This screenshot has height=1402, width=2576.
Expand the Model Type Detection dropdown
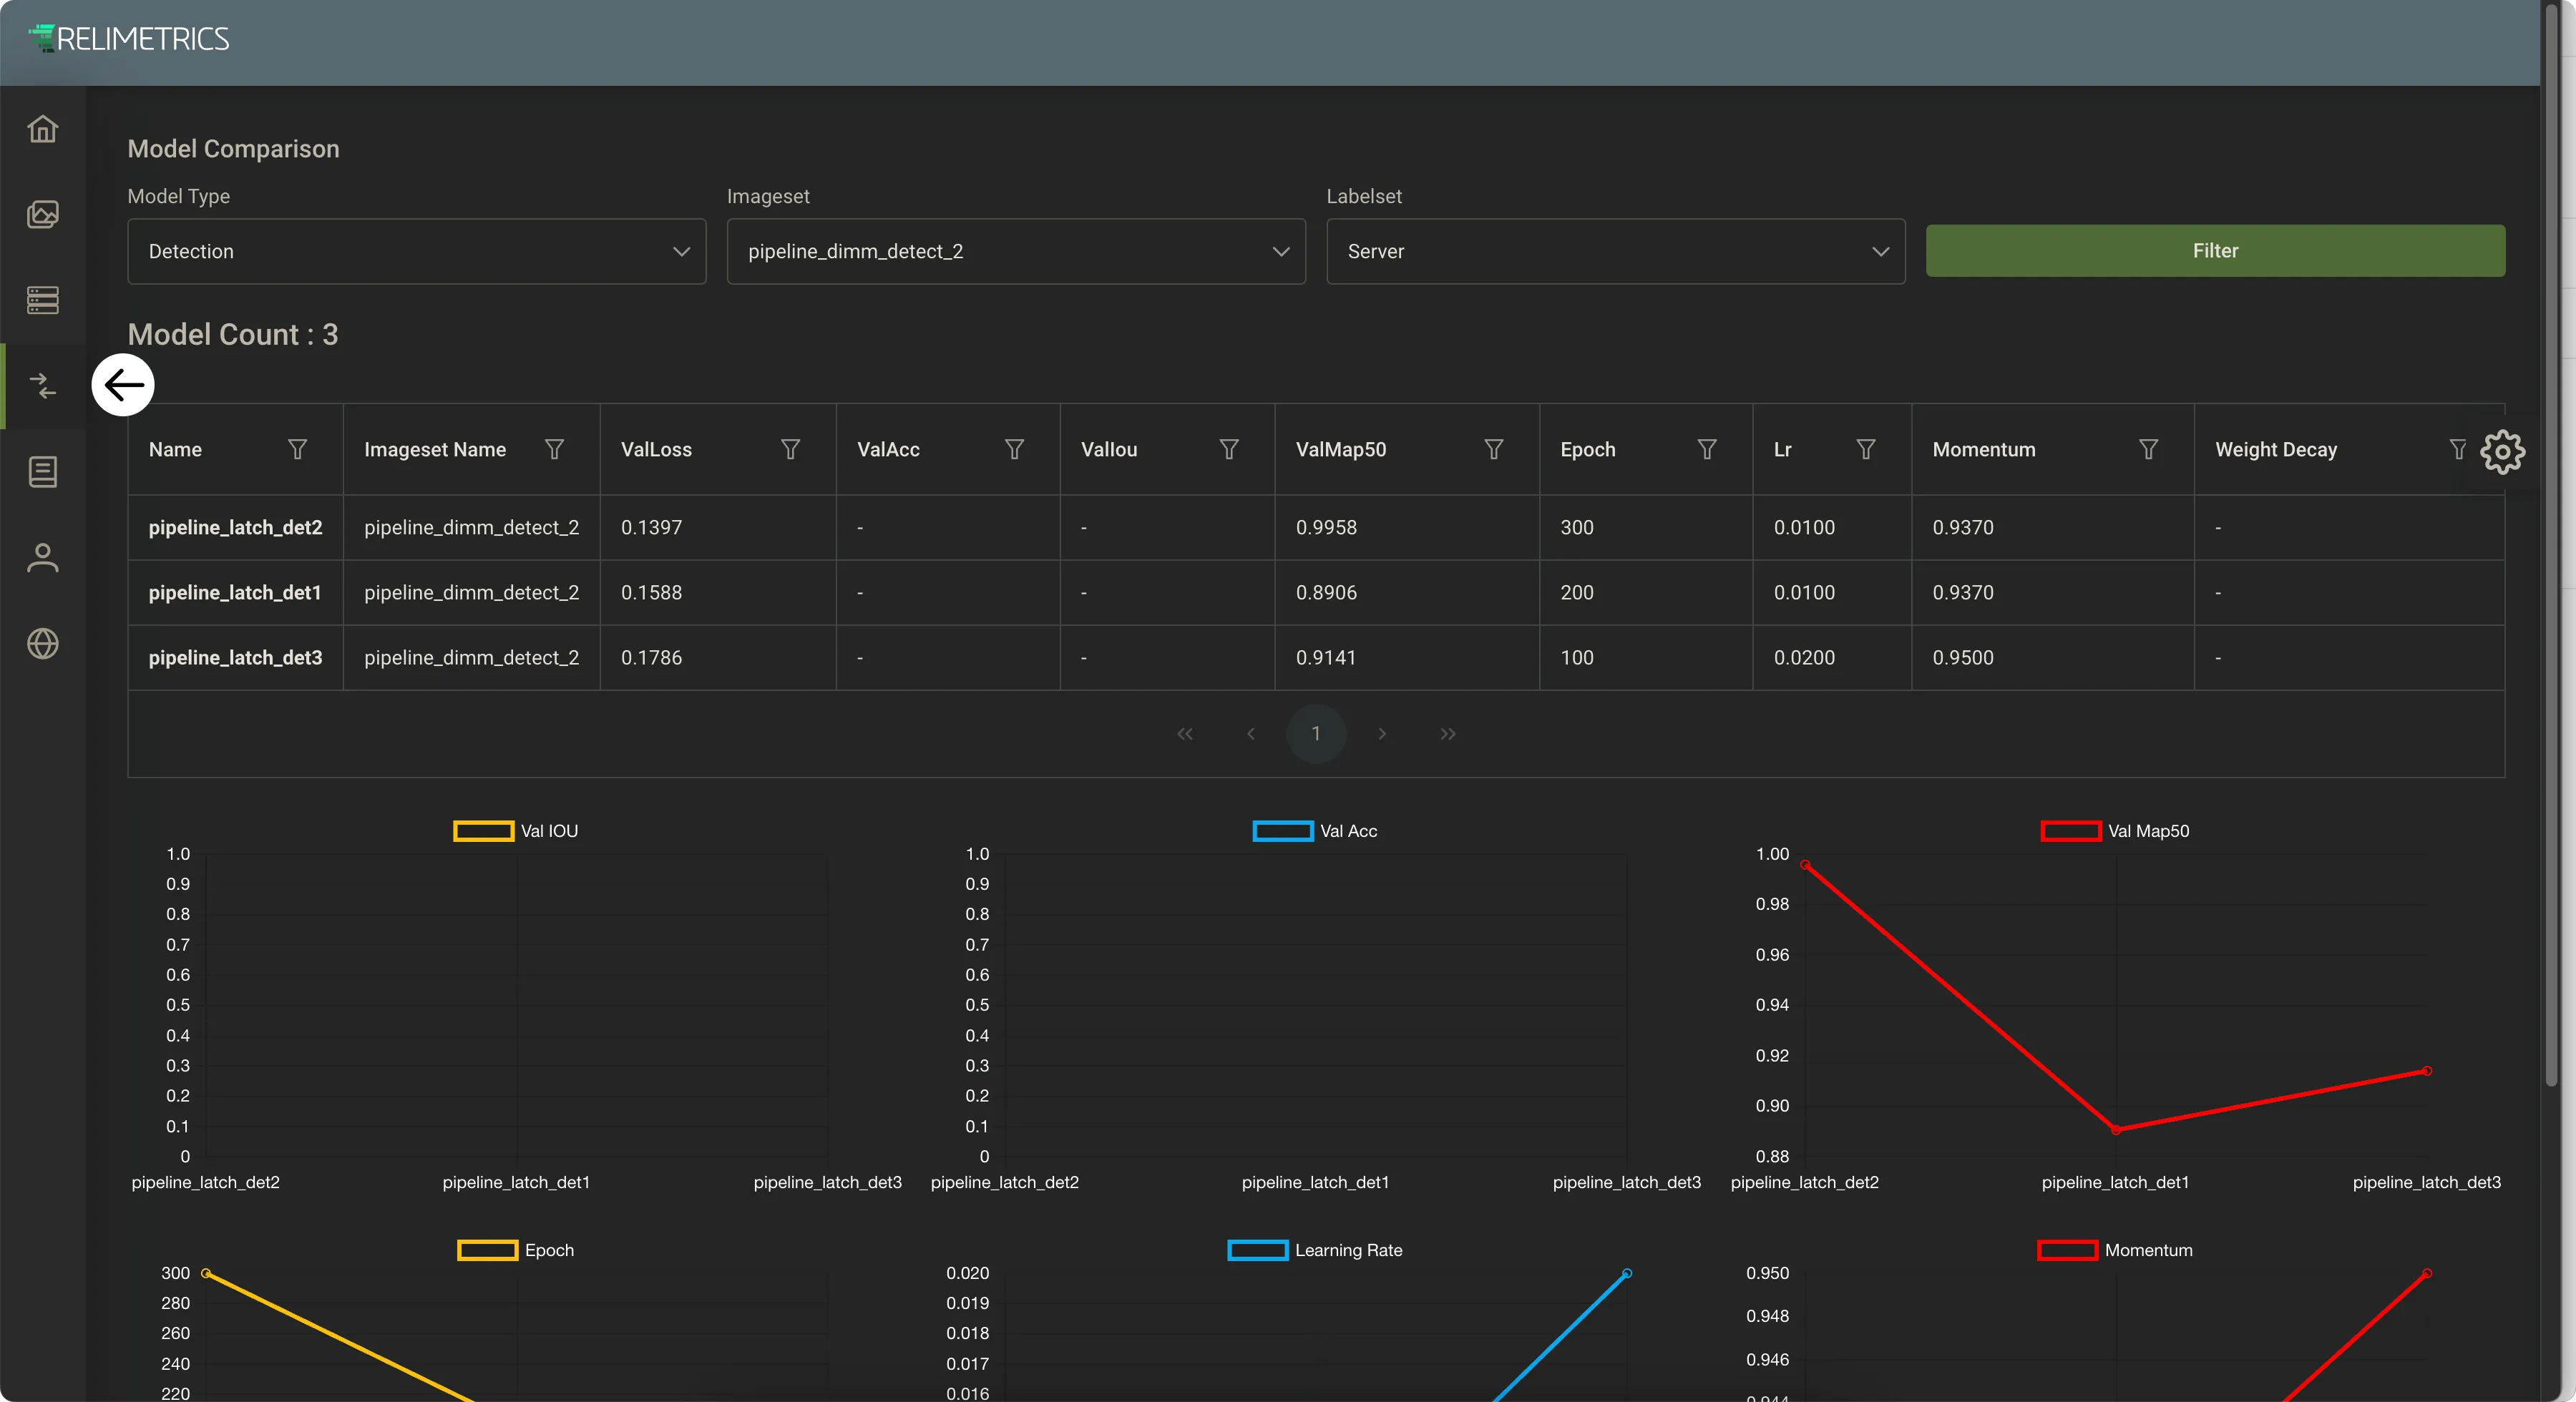[417, 252]
